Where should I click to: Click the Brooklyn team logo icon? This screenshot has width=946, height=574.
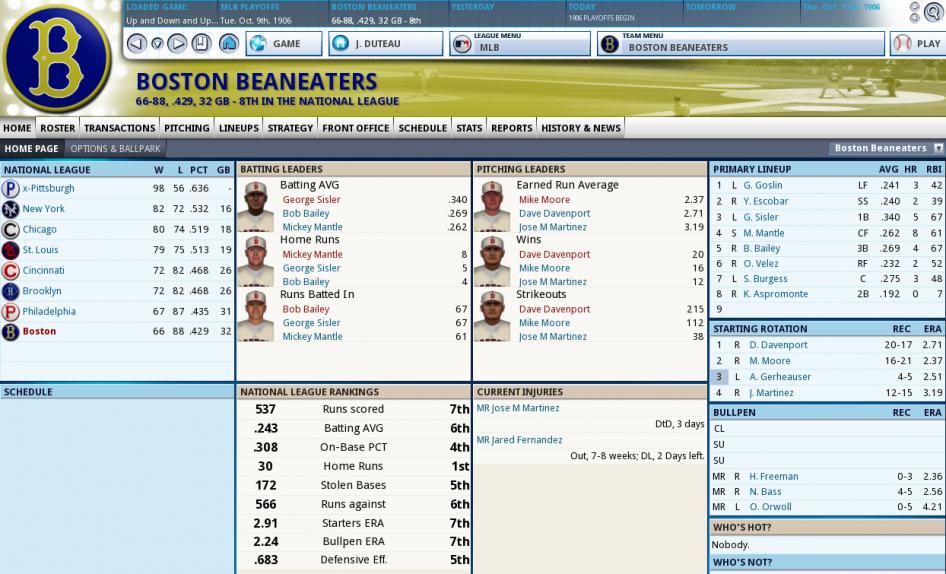pos(10,291)
